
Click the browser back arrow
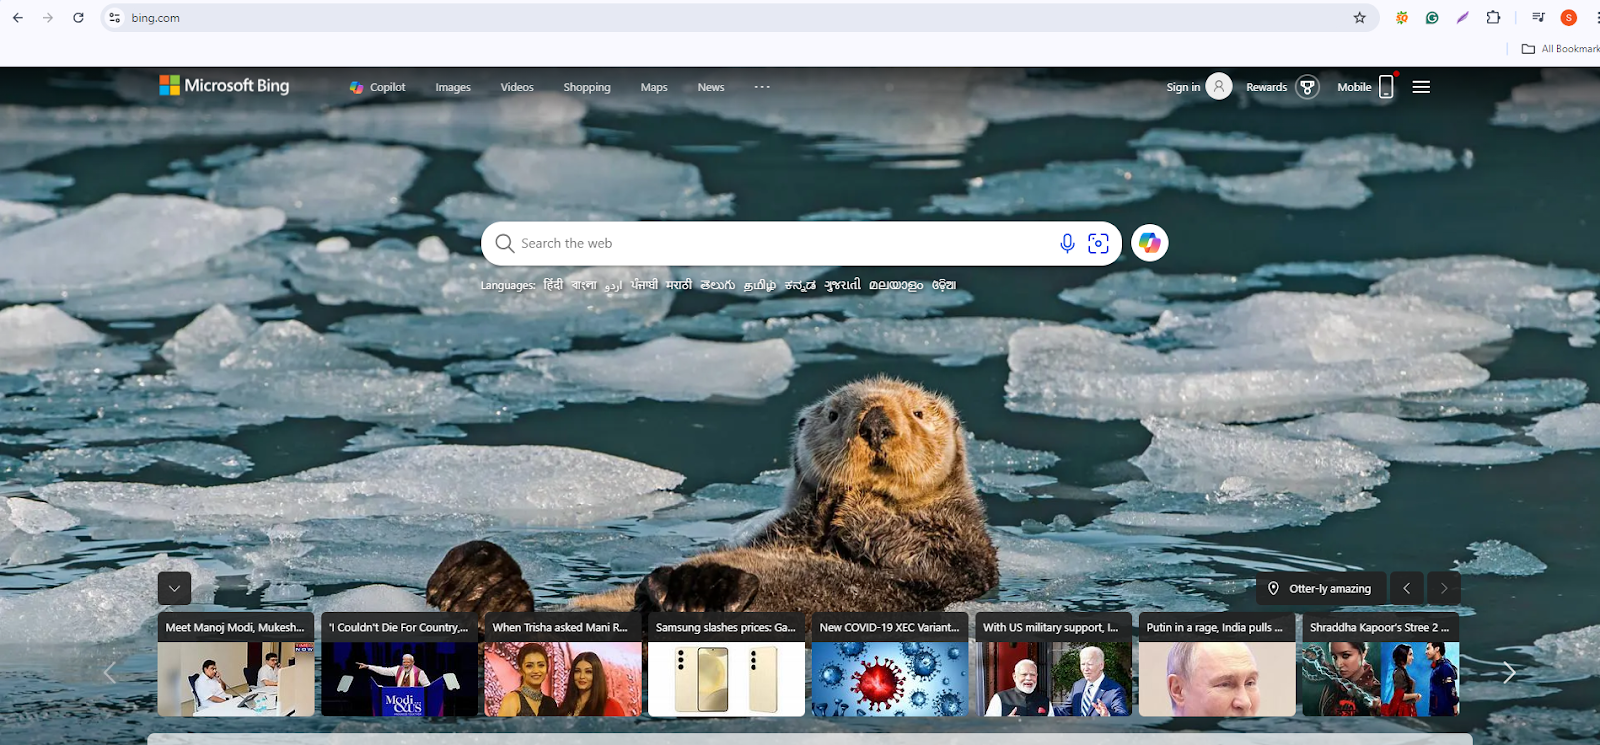coord(18,18)
